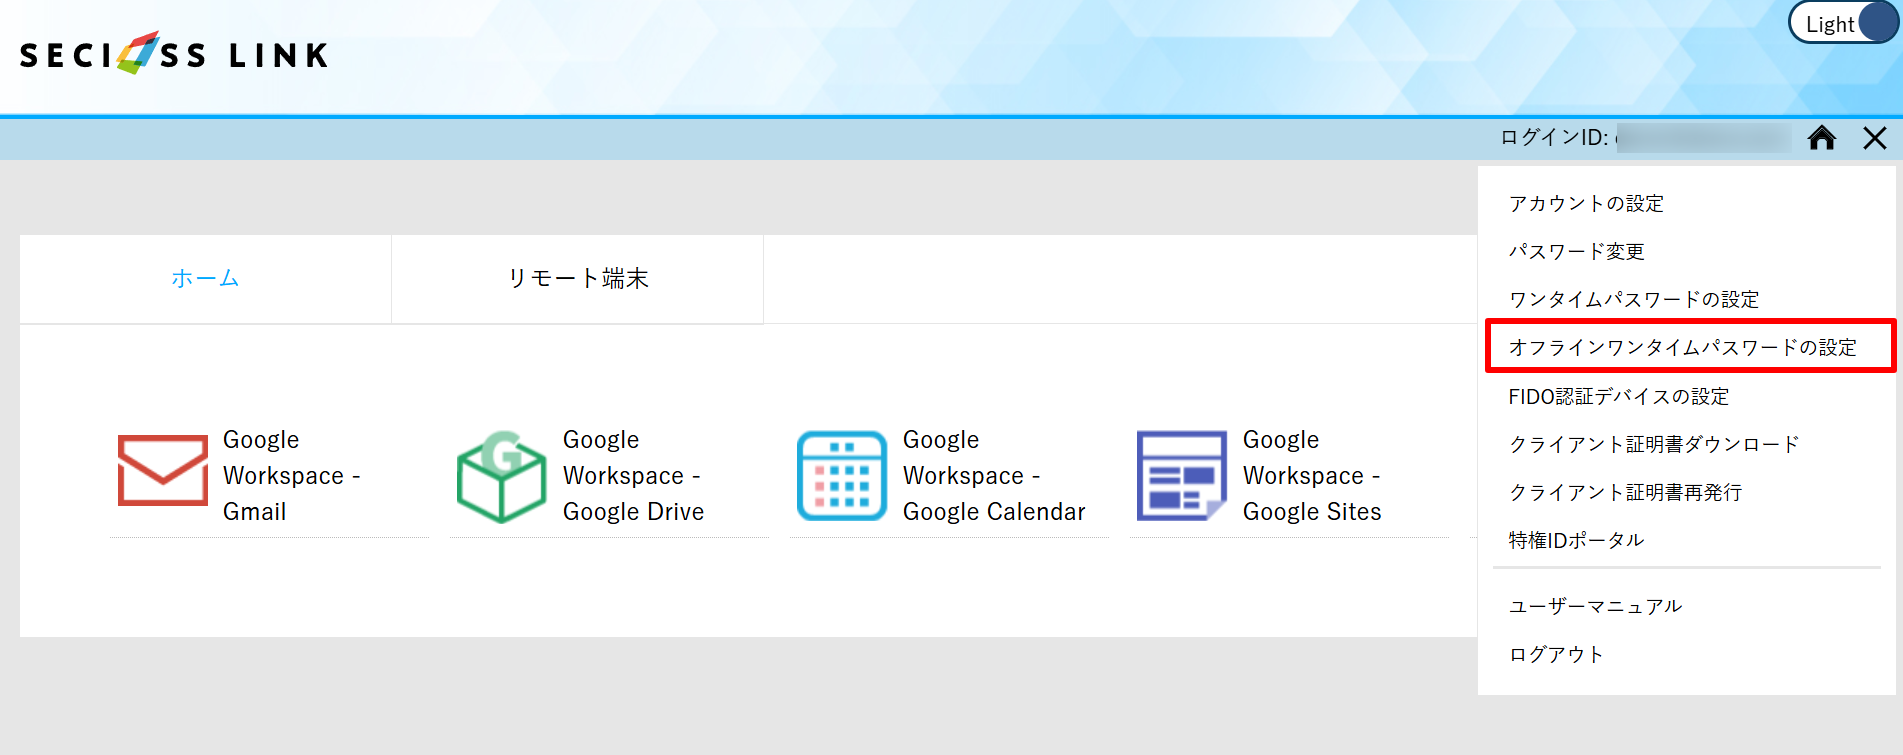
Task: Select アカウントの設定 from the menu
Action: pos(1586,204)
